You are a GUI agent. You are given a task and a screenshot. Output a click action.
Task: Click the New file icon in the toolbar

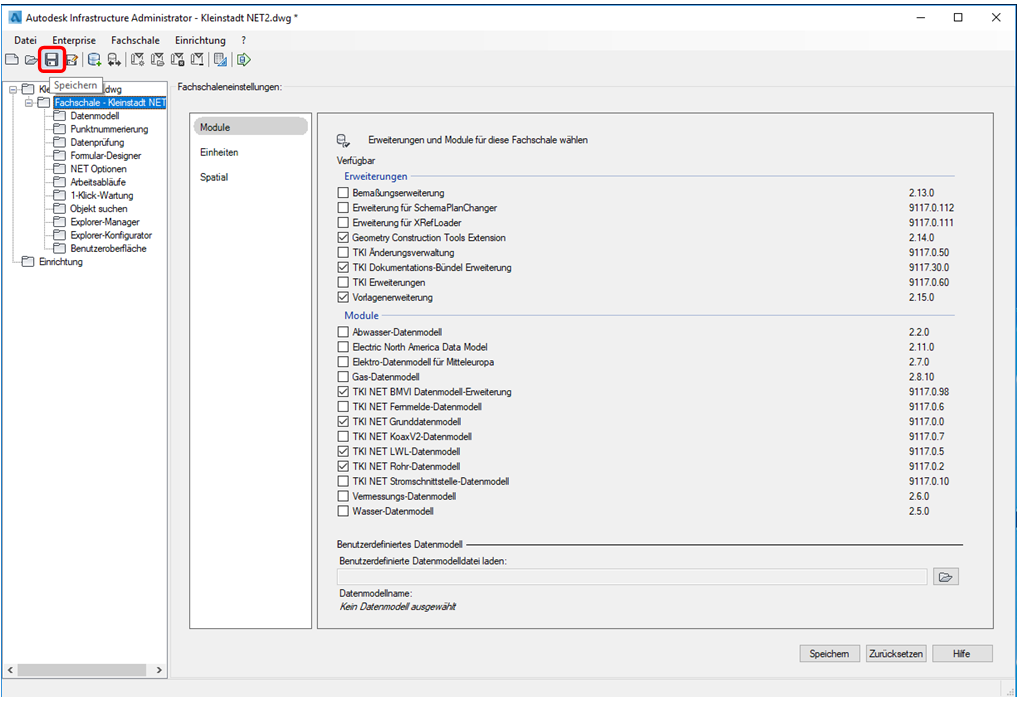[x=12, y=60]
